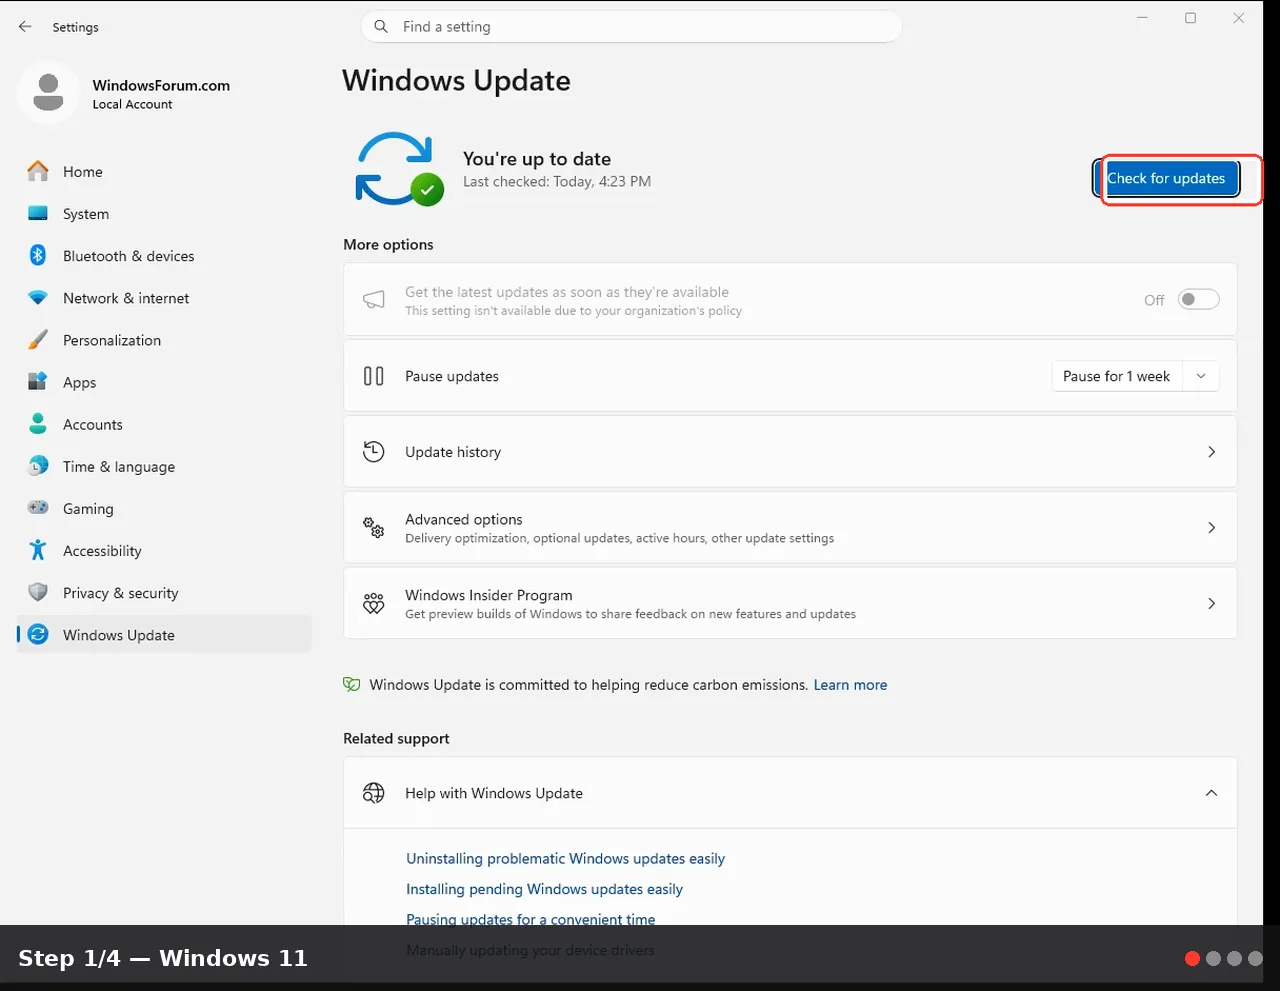Click the Windows Insider Program hearts icon
1280x991 pixels.
(374, 603)
